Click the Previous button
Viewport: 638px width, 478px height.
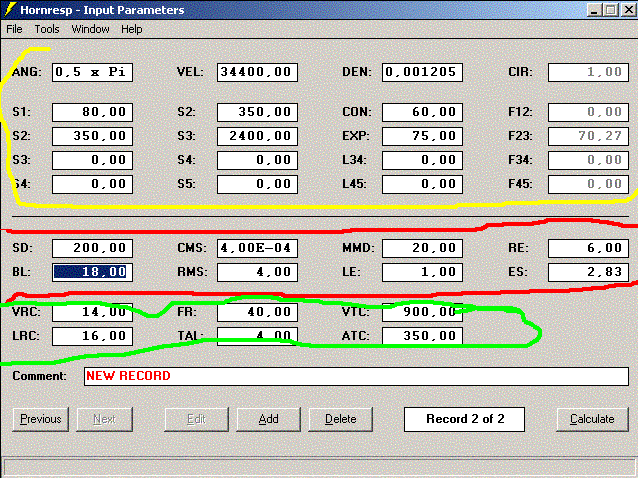41,419
